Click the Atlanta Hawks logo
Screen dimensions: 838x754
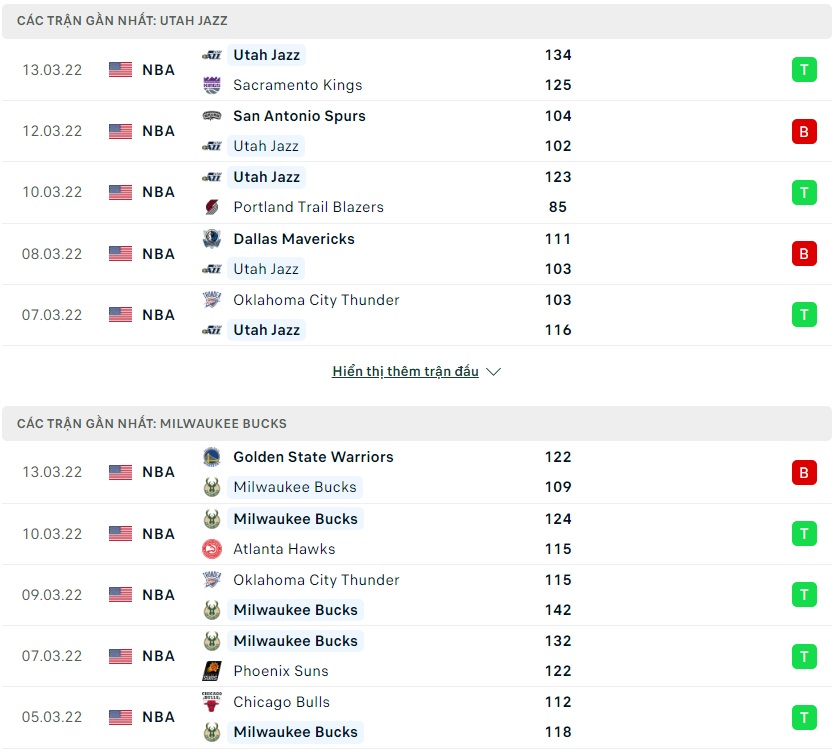(211, 549)
